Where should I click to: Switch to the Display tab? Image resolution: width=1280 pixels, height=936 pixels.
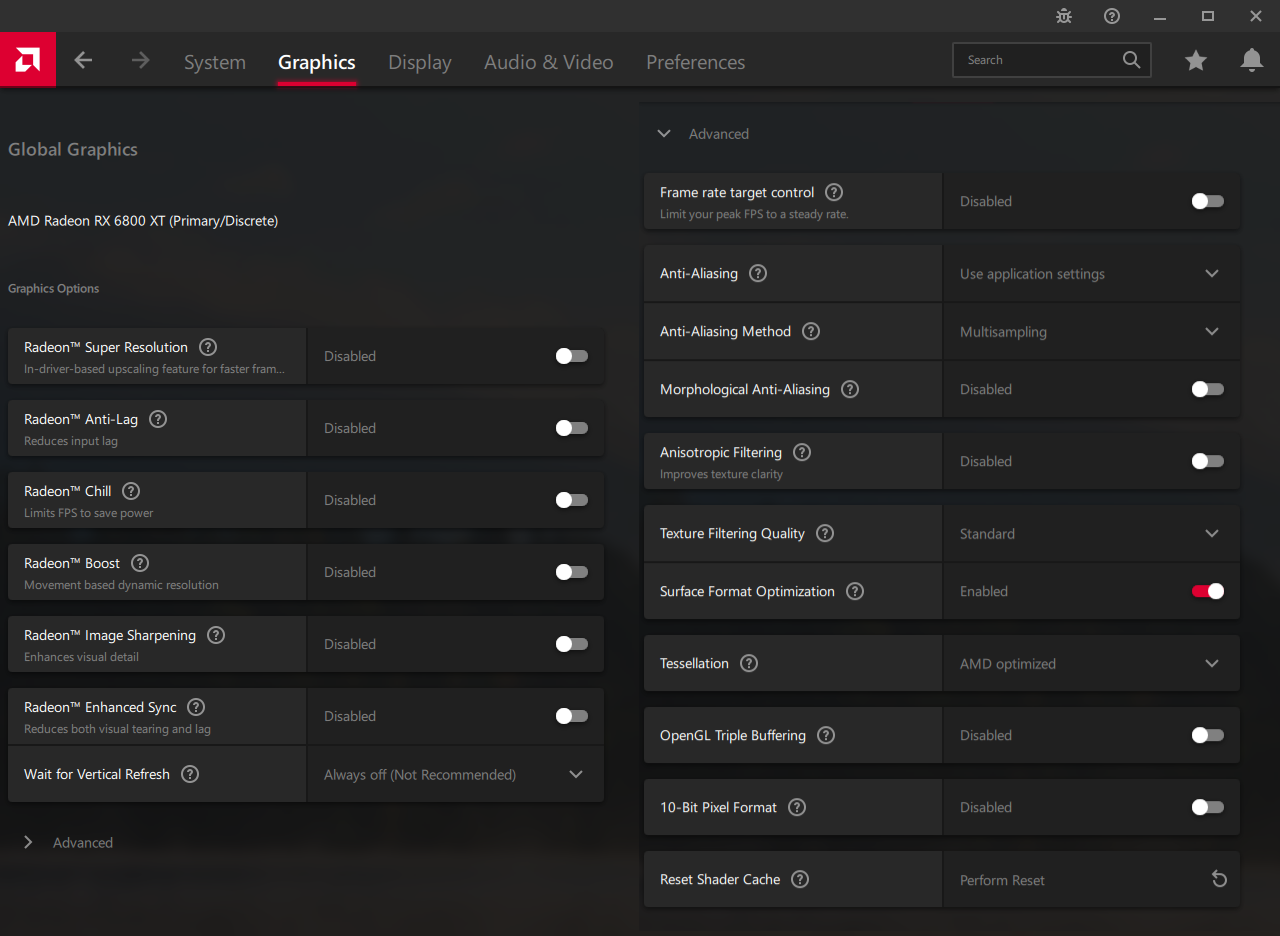click(x=420, y=62)
